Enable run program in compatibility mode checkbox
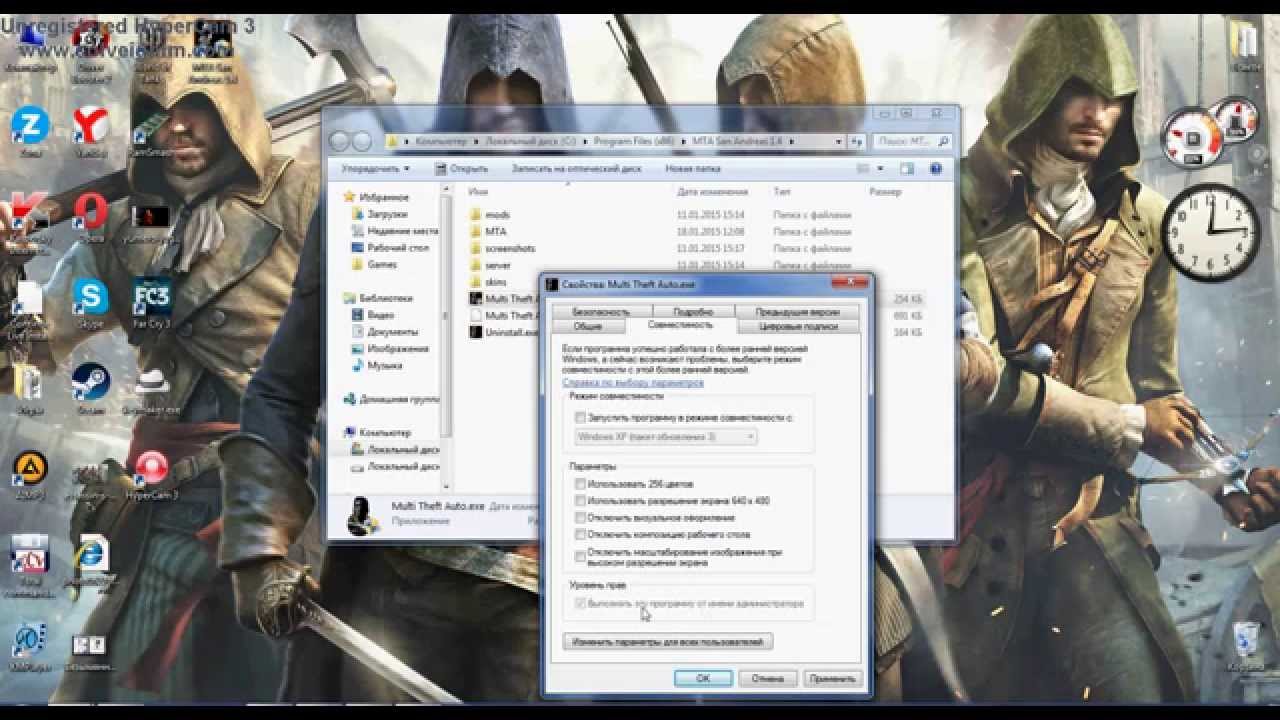The height and width of the screenshot is (720, 1280). click(580, 417)
